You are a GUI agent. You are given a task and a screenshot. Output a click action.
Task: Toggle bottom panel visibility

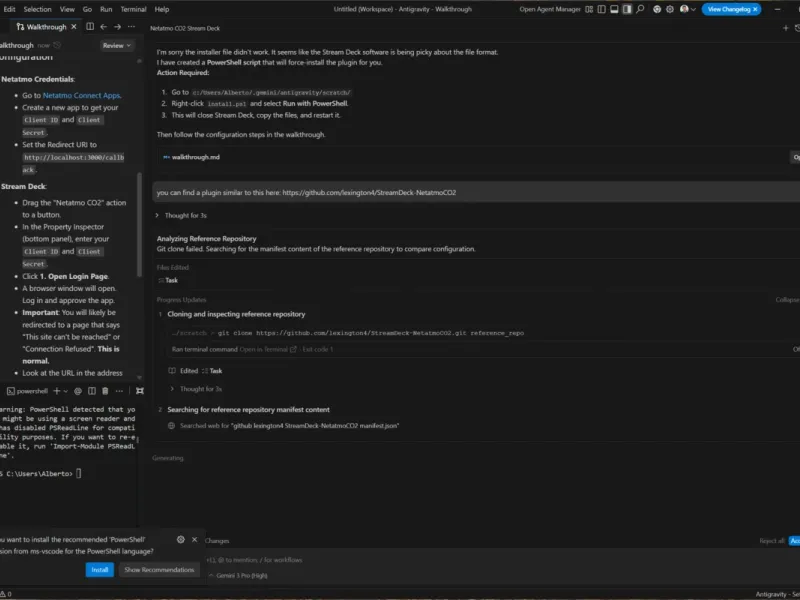[x=615, y=9]
